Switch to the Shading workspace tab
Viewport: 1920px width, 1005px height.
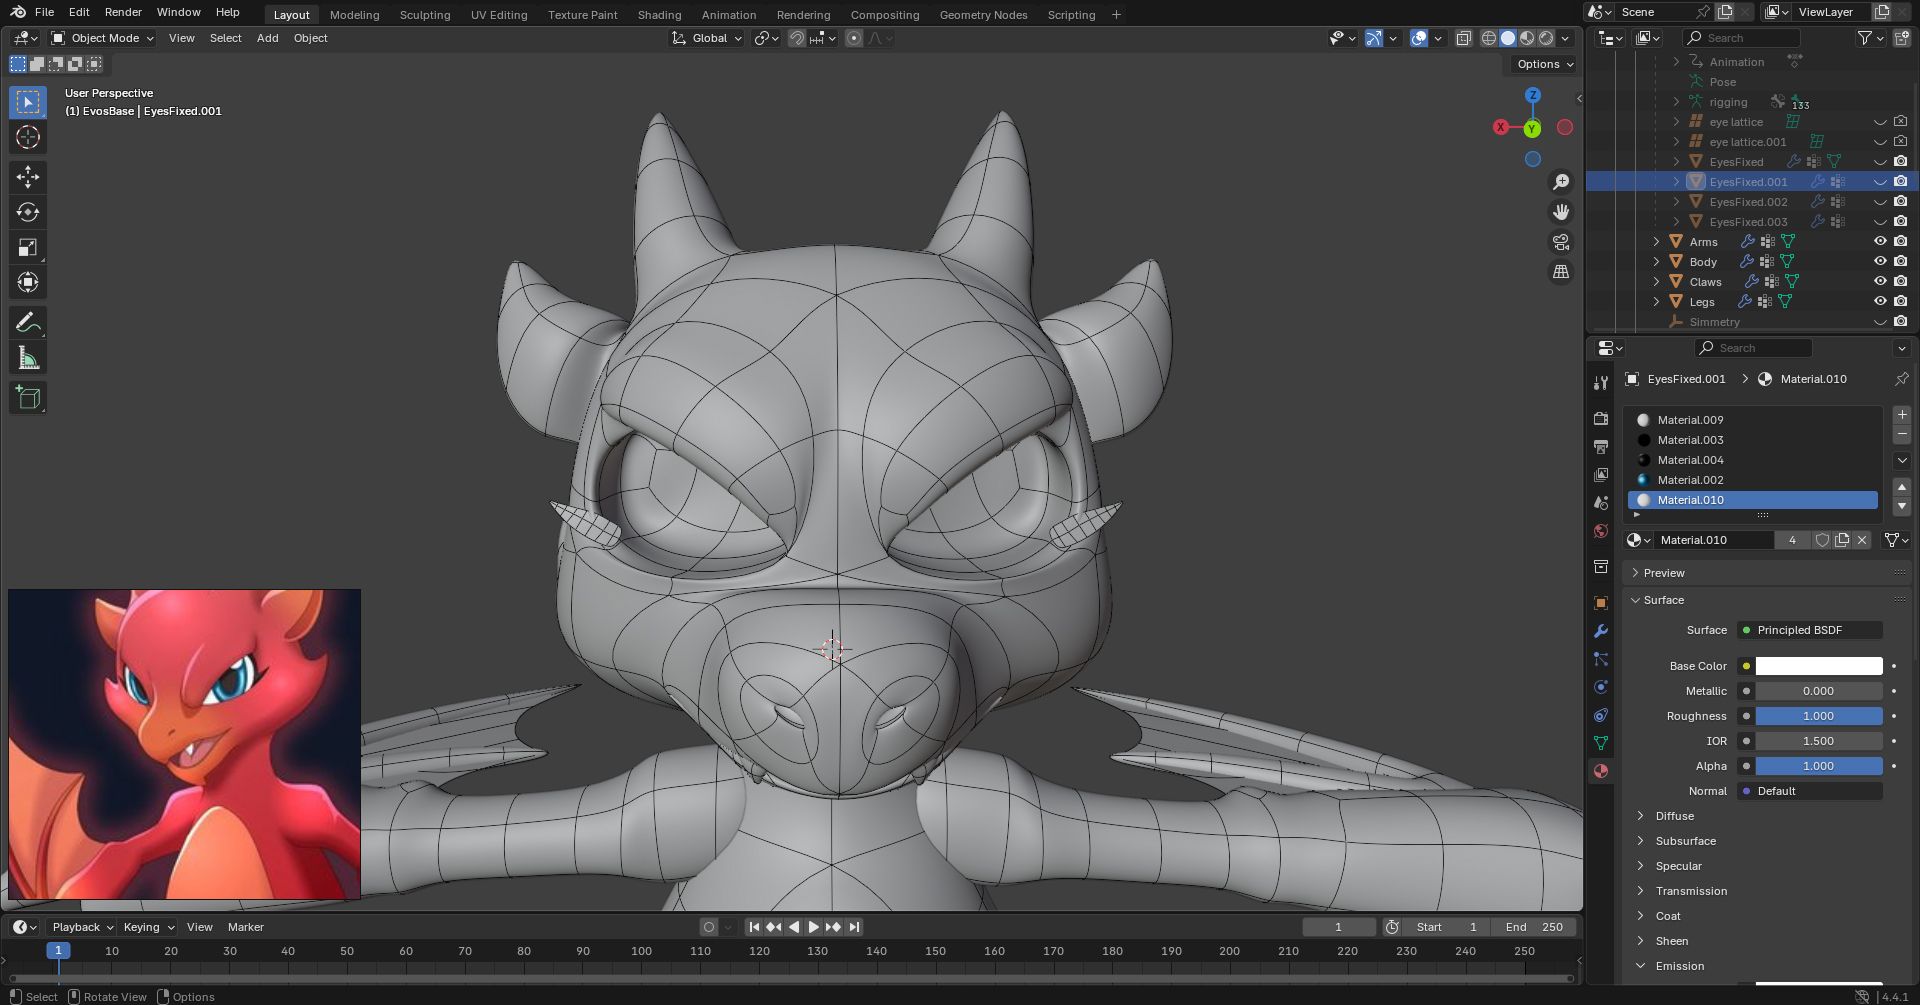click(x=659, y=15)
